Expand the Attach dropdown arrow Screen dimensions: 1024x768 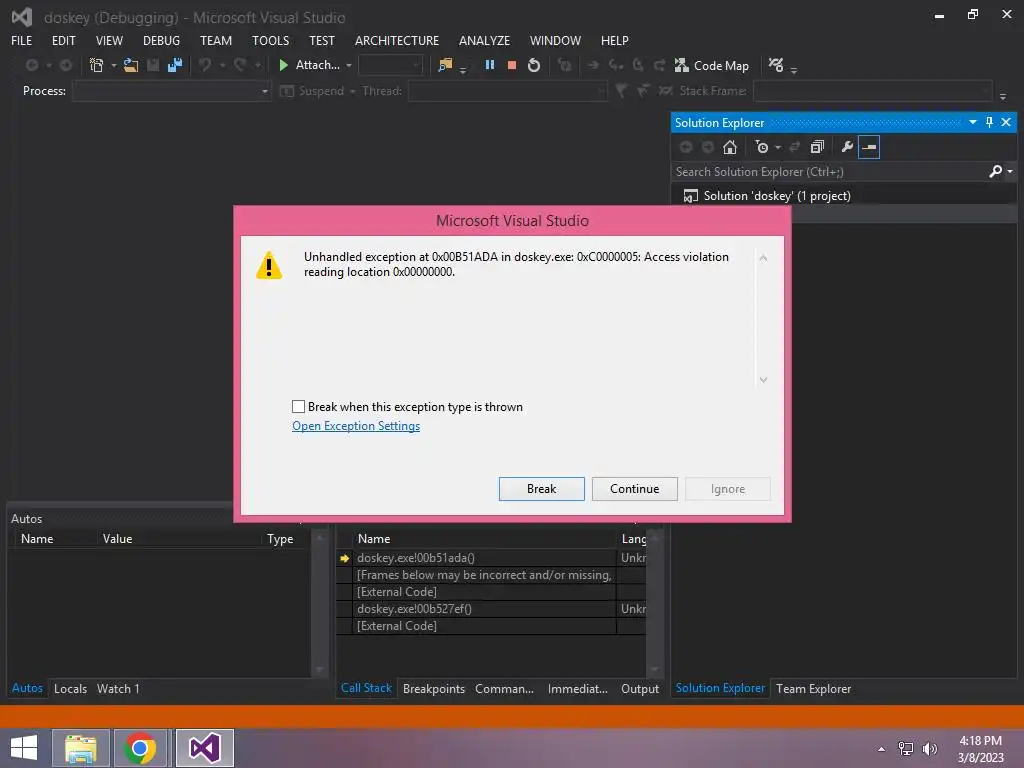point(349,65)
